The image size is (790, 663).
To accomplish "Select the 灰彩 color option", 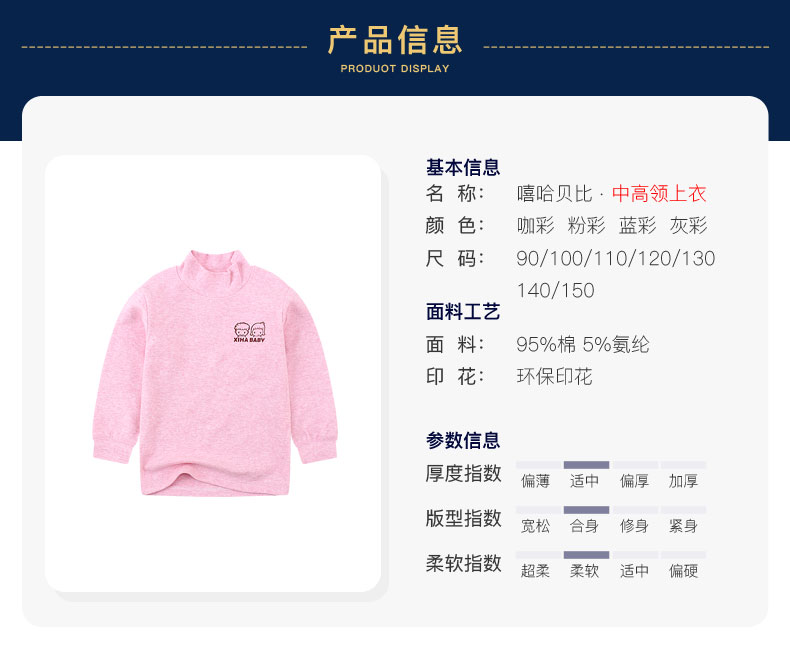I will click(688, 225).
